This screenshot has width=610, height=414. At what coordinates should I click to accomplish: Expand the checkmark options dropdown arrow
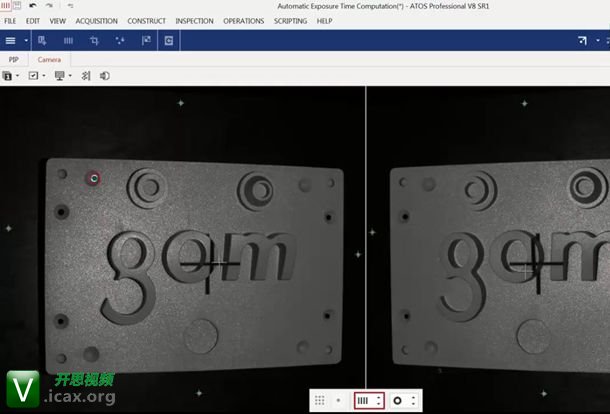click(x=44, y=76)
